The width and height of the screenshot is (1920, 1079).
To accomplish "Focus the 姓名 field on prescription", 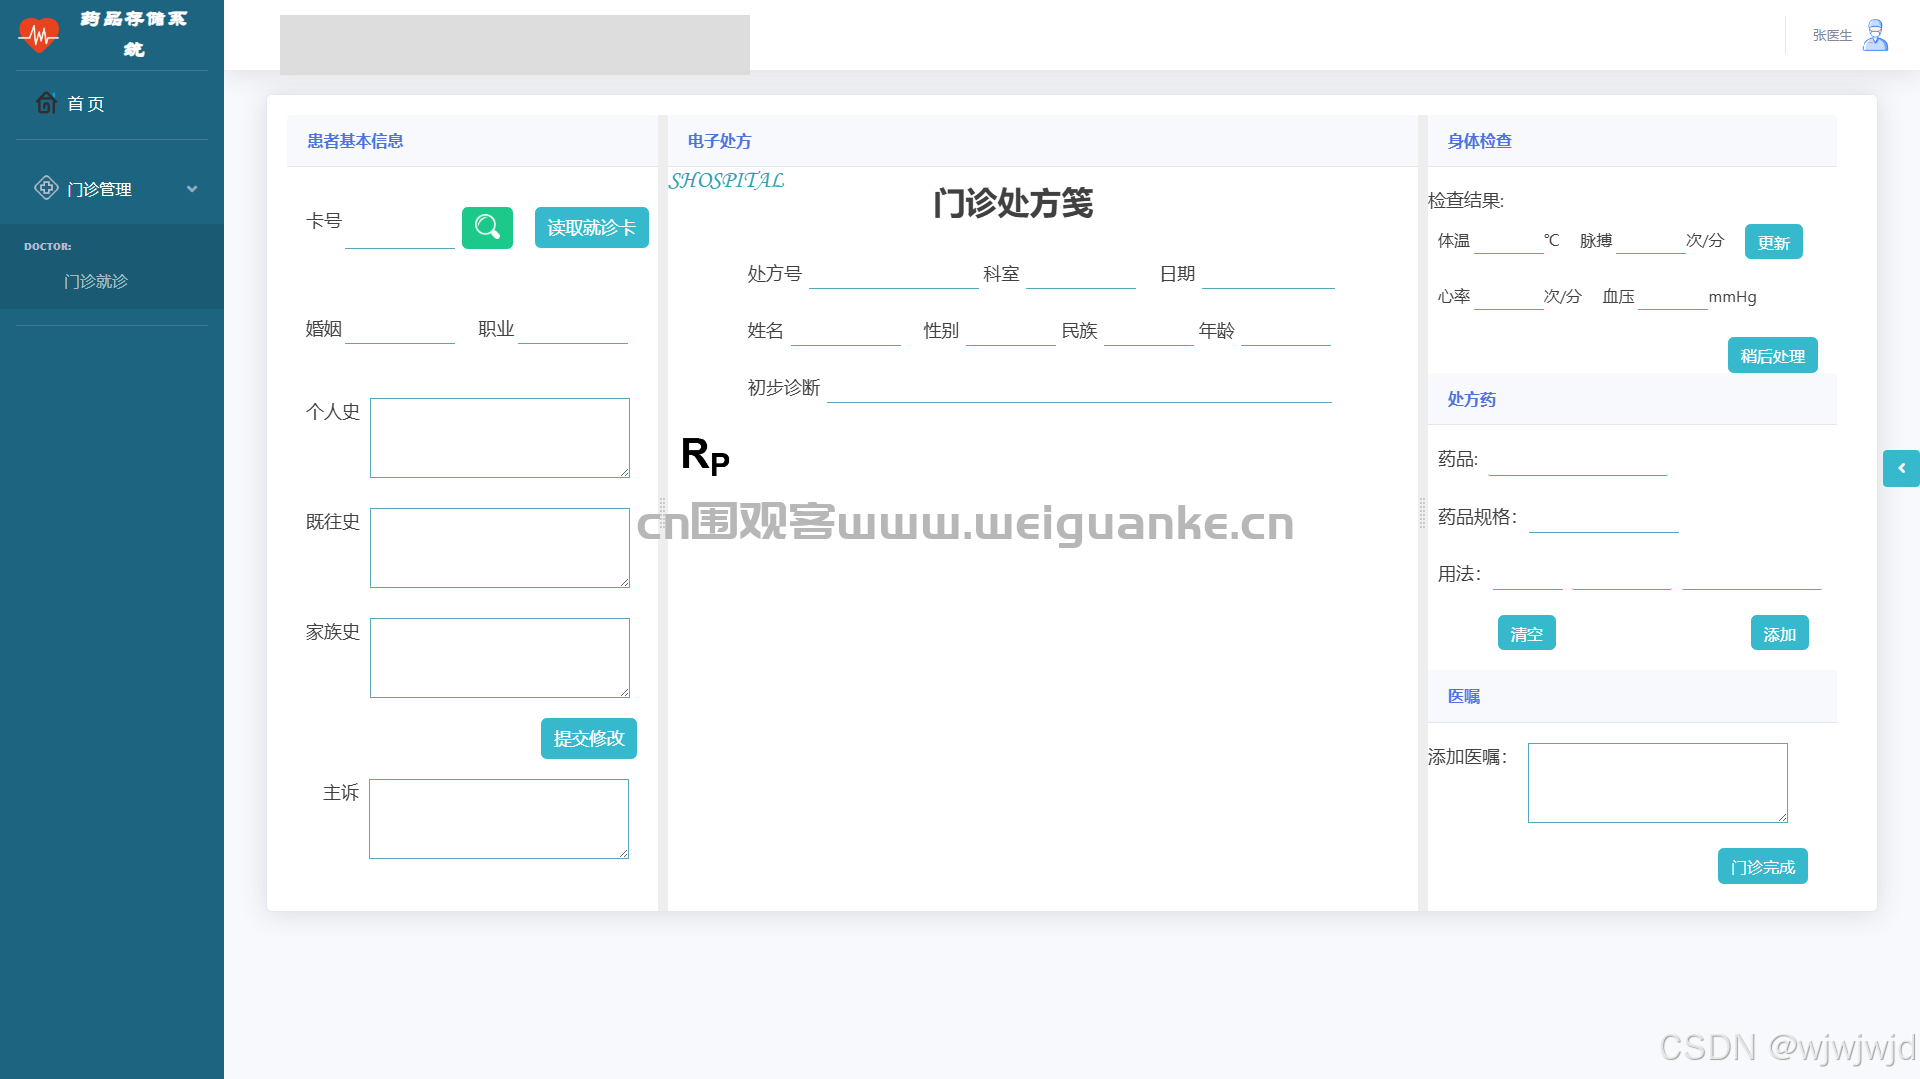I will point(846,331).
